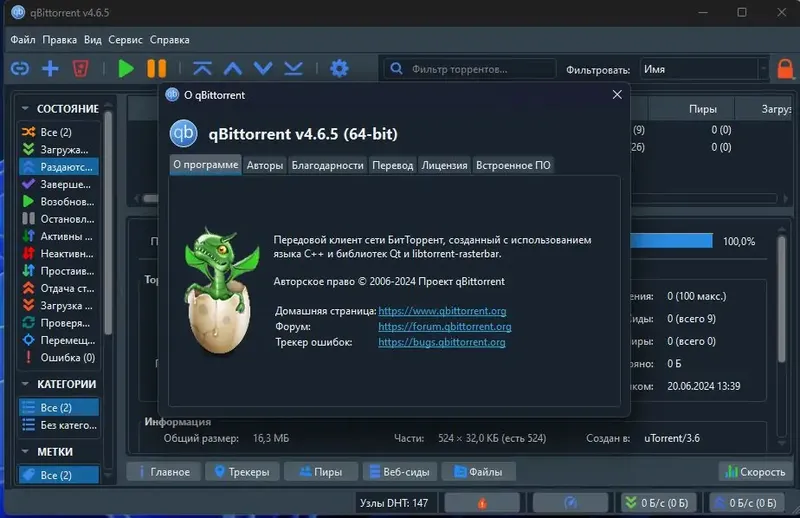Select the Заверше... status filter
This screenshot has width=800, height=518.
pyautogui.click(x=59, y=184)
